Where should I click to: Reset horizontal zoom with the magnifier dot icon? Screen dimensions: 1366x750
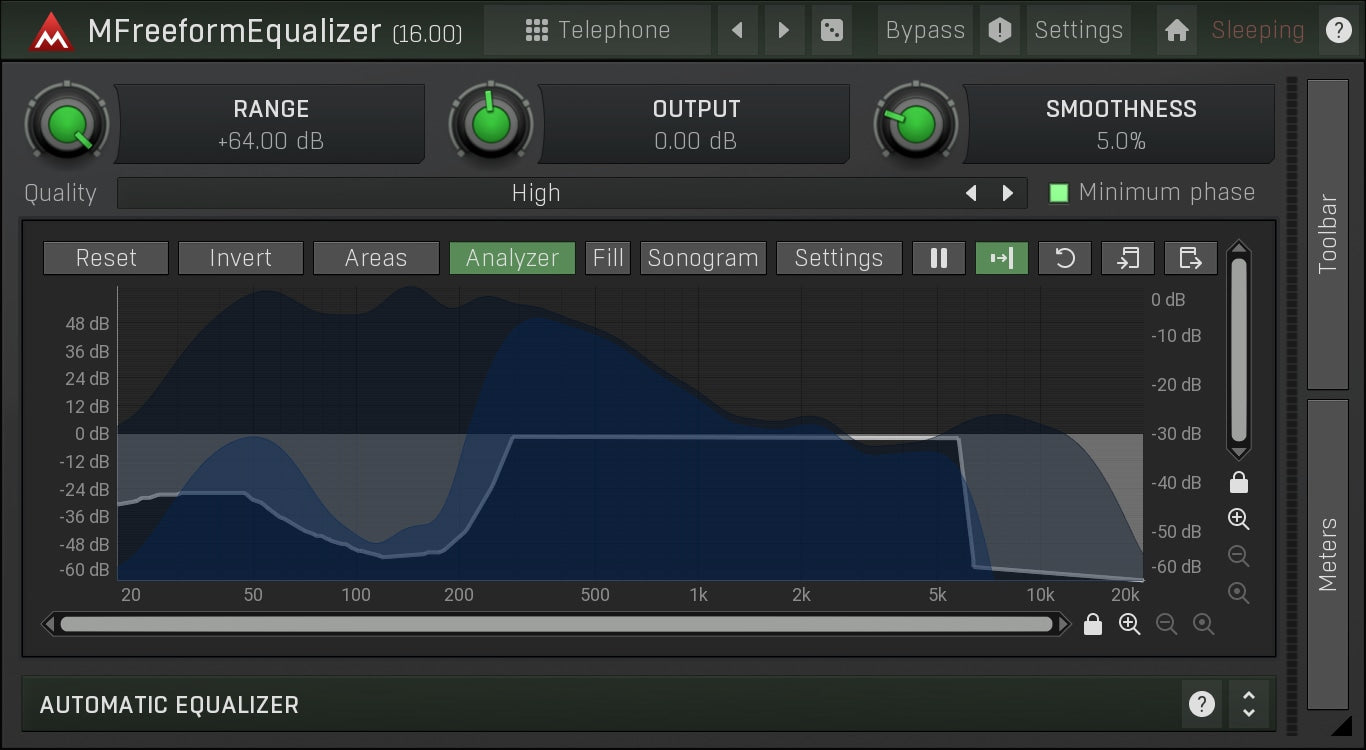tap(1204, 625)
